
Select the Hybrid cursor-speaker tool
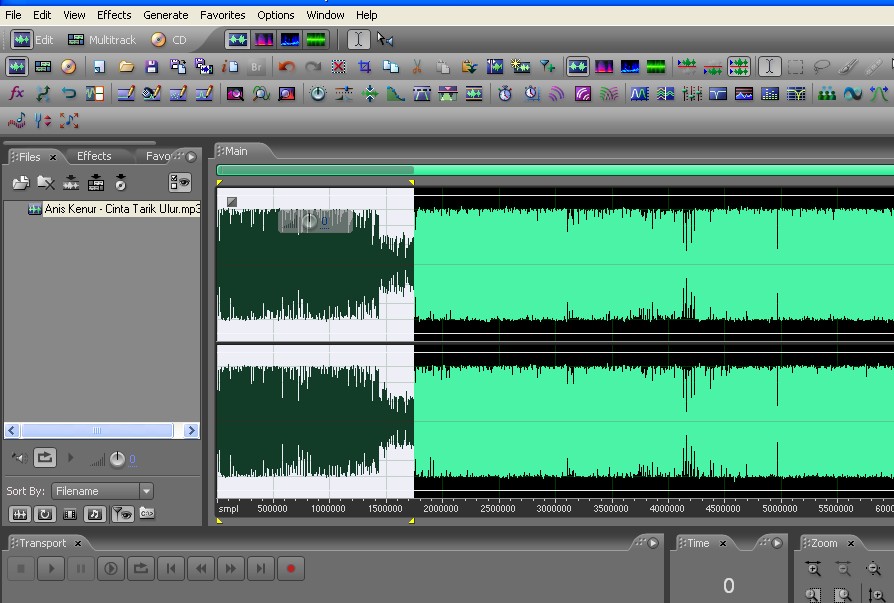click(x=385, y=39)
